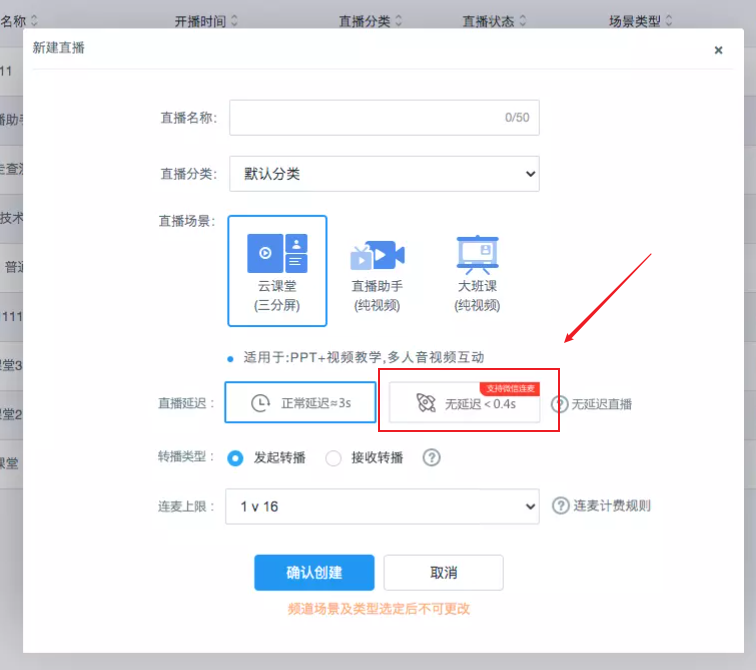Click the orbit icon for 无延迟<0.4s

pyautogui.click(x=426, y=404)
